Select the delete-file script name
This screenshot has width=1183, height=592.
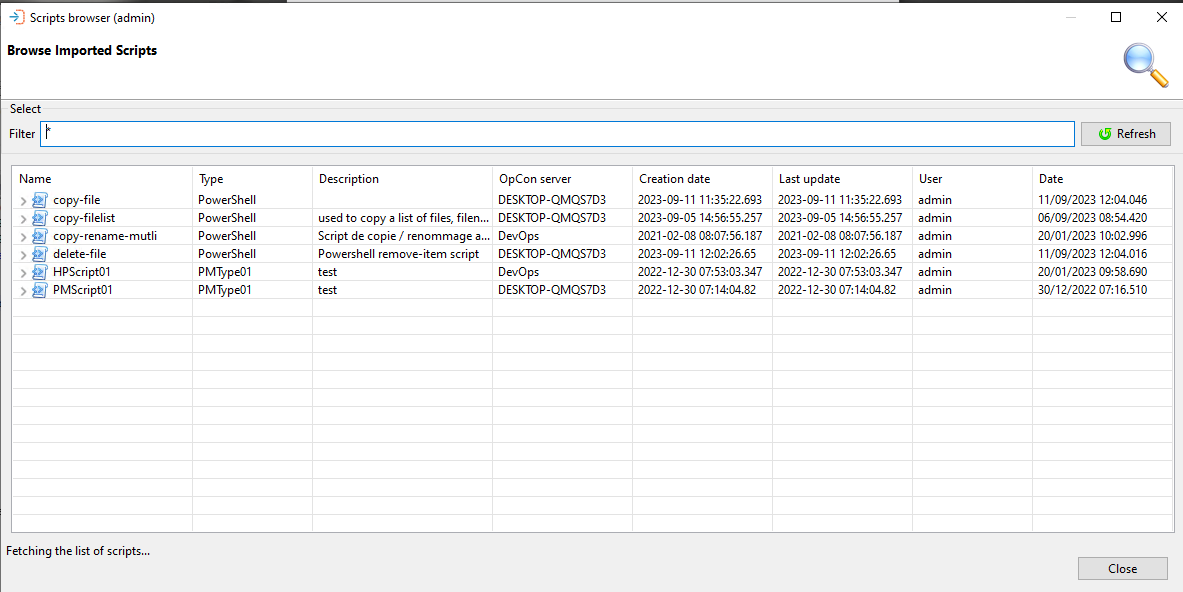[79, 254]
